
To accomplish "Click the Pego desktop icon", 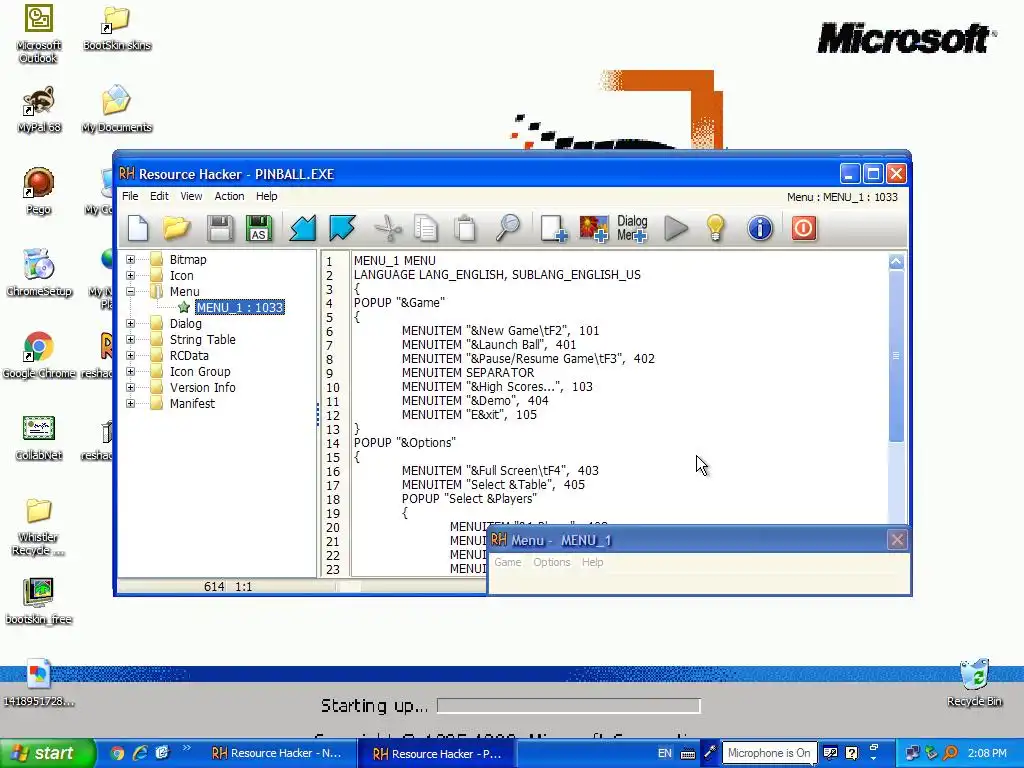I will [39, 191].
